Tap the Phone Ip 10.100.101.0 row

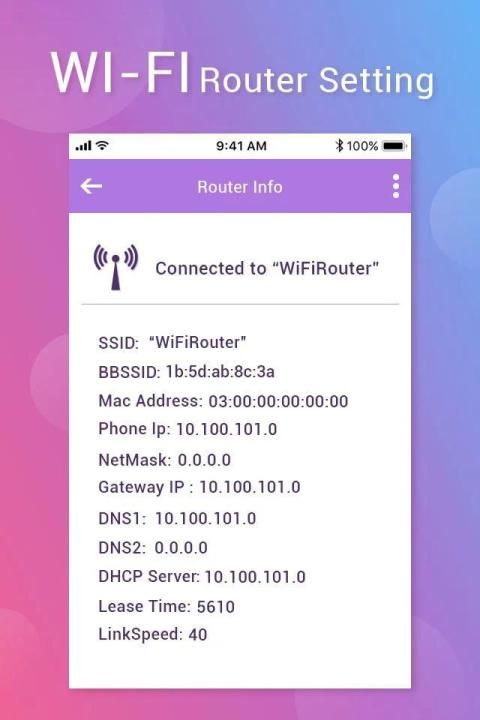coord(188,429)
